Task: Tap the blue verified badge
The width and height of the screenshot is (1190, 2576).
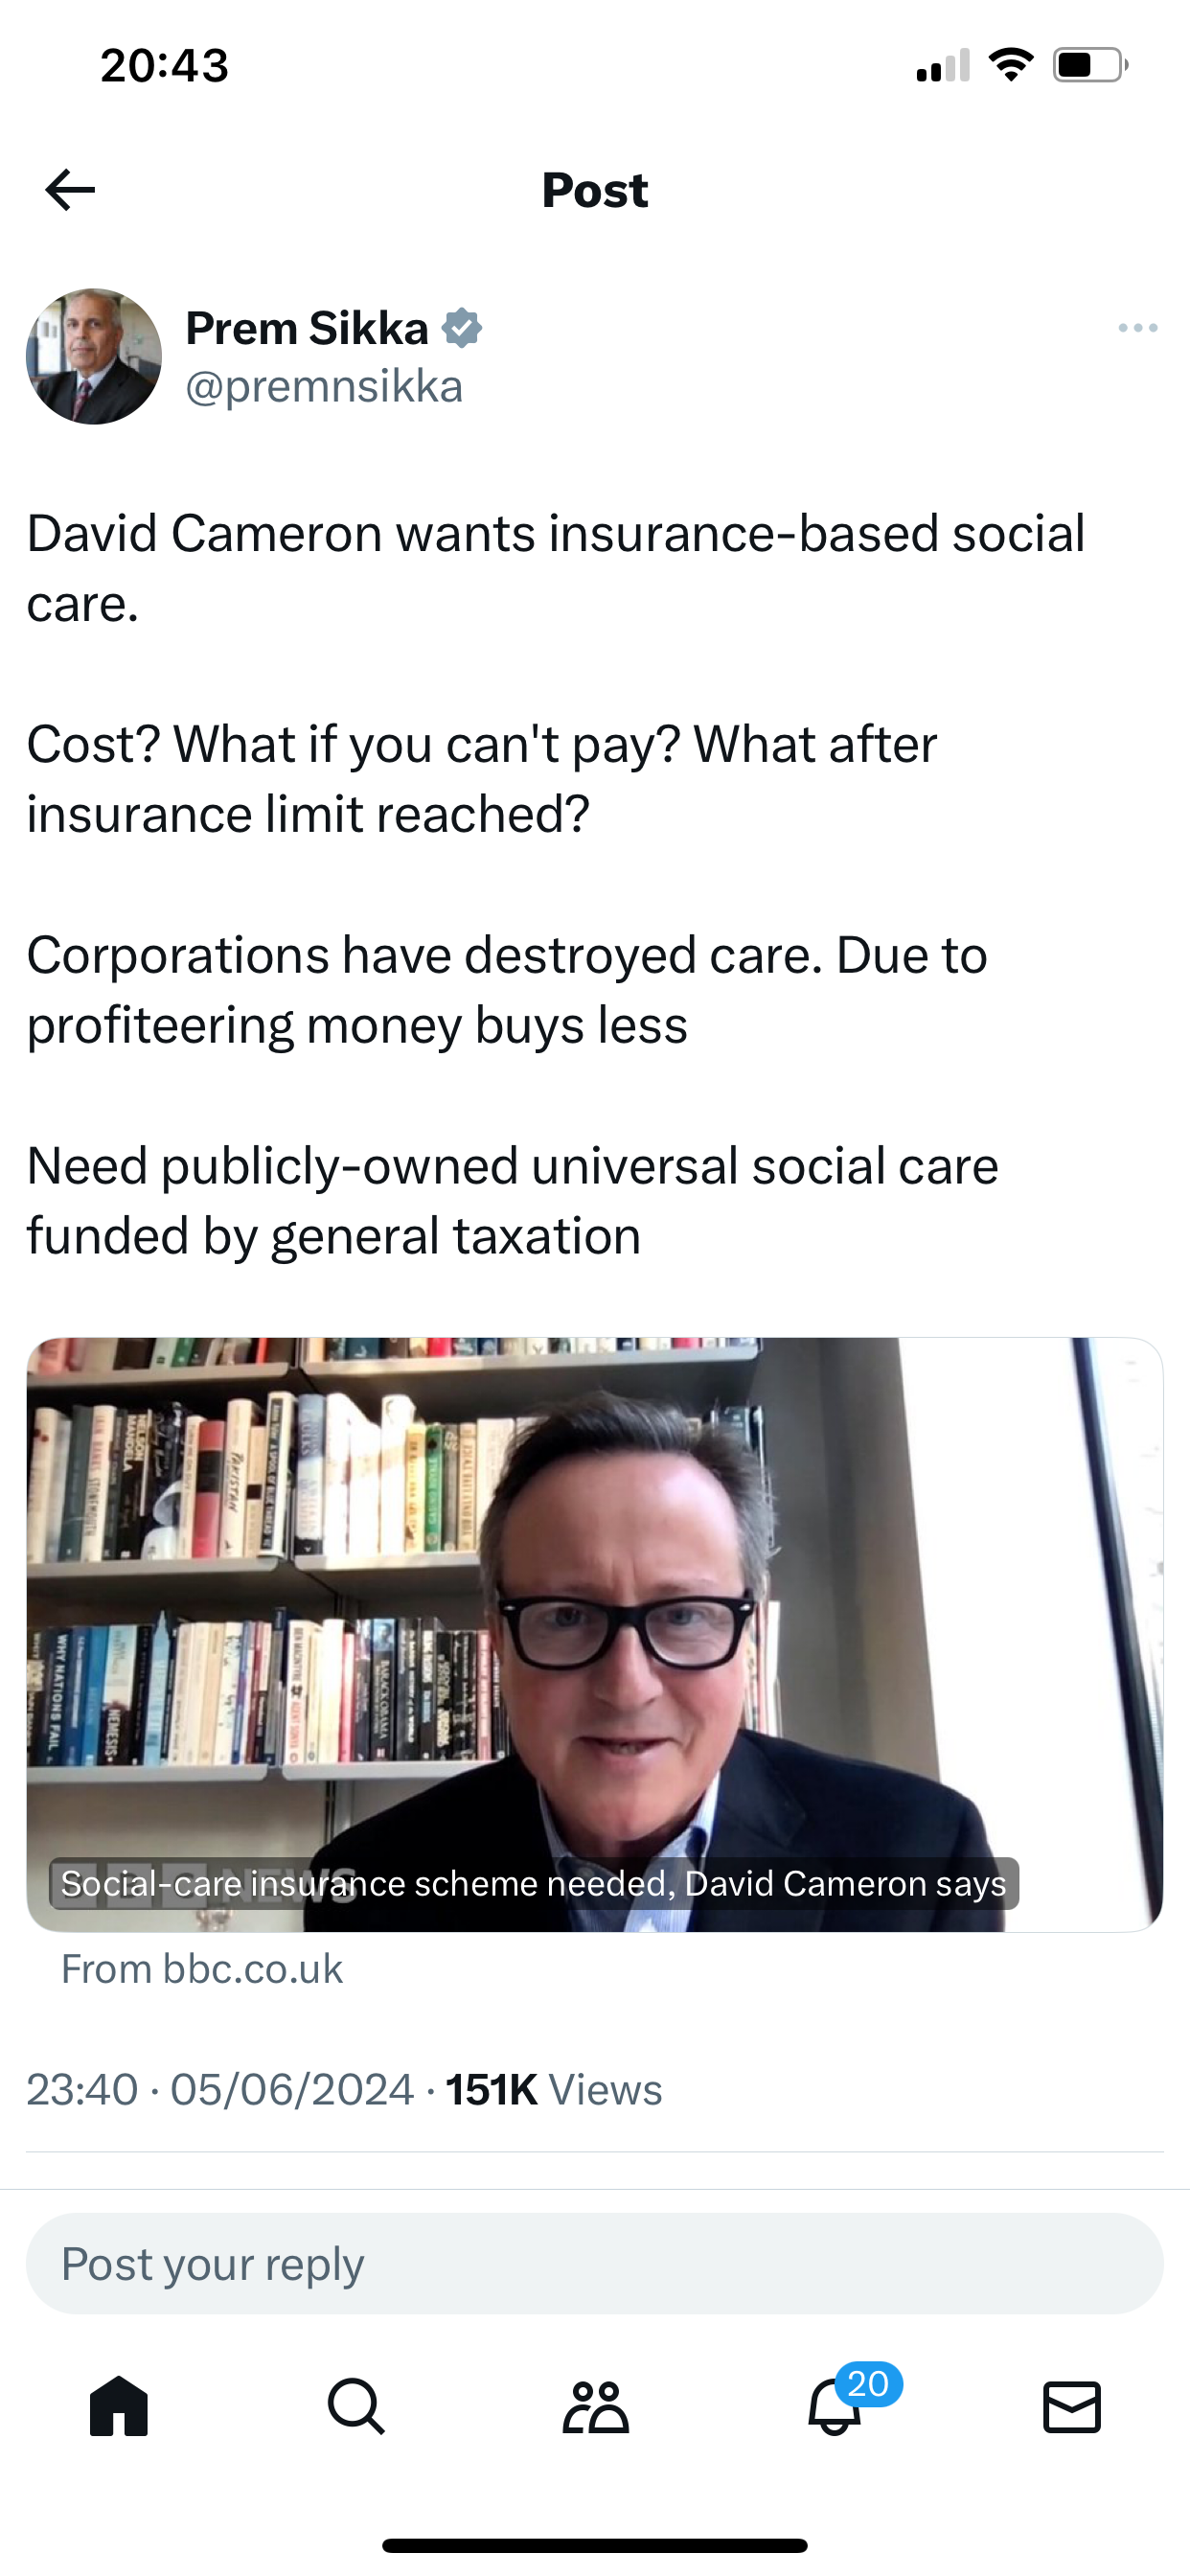Action: coord(462,328)
